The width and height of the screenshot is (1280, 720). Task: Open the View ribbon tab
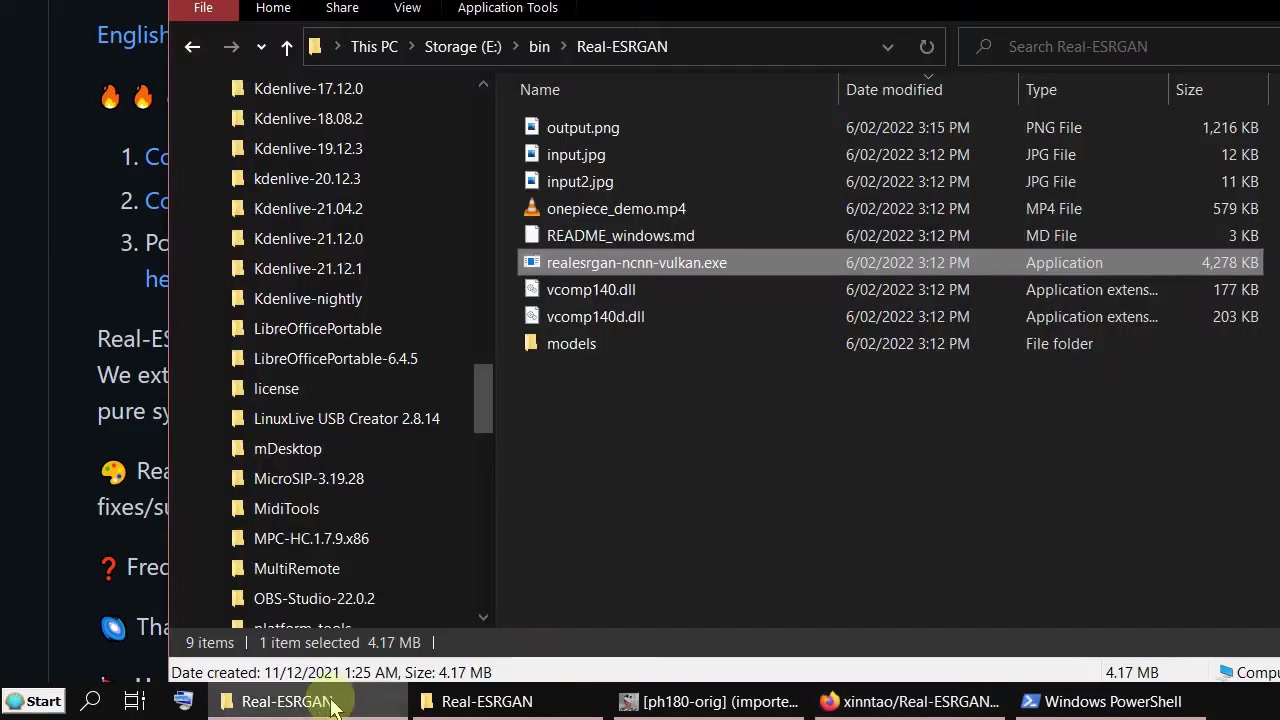[x=407, y=8]
